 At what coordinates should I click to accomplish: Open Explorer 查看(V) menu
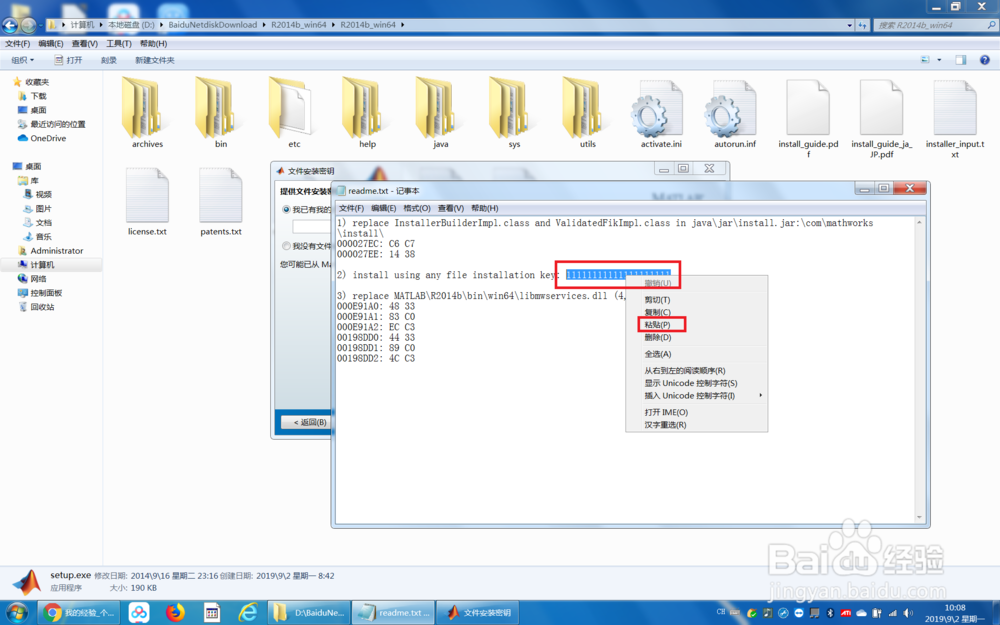(x=84, y=43)
